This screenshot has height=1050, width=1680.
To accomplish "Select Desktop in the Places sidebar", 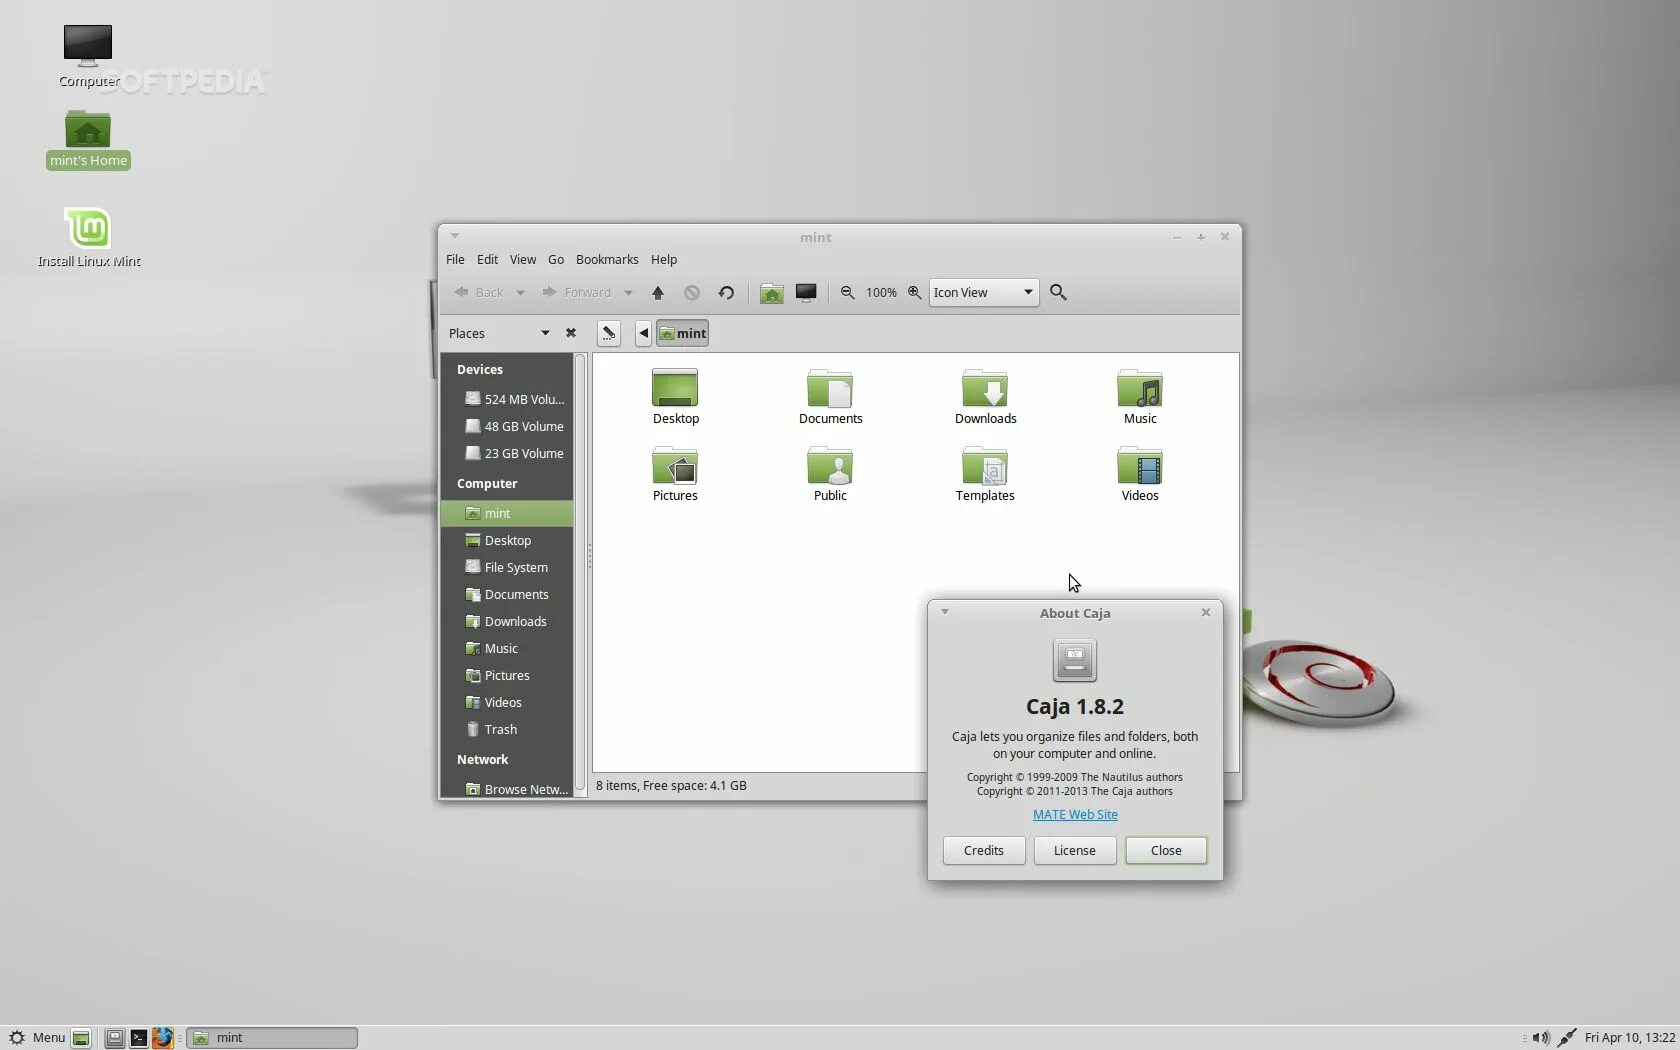I will [507, 540].
